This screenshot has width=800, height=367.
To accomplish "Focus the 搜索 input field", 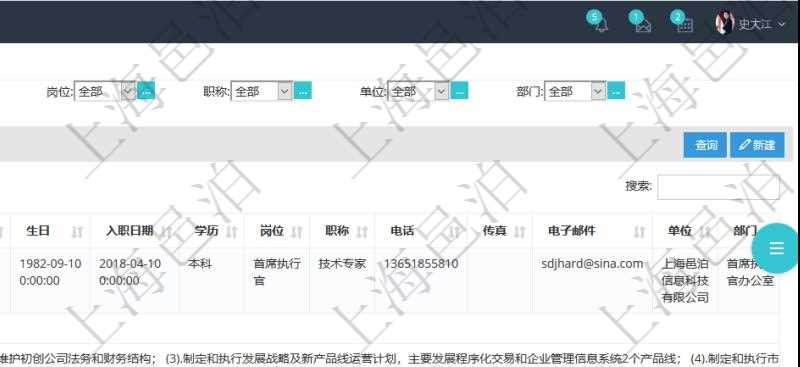I will point(718,187).
